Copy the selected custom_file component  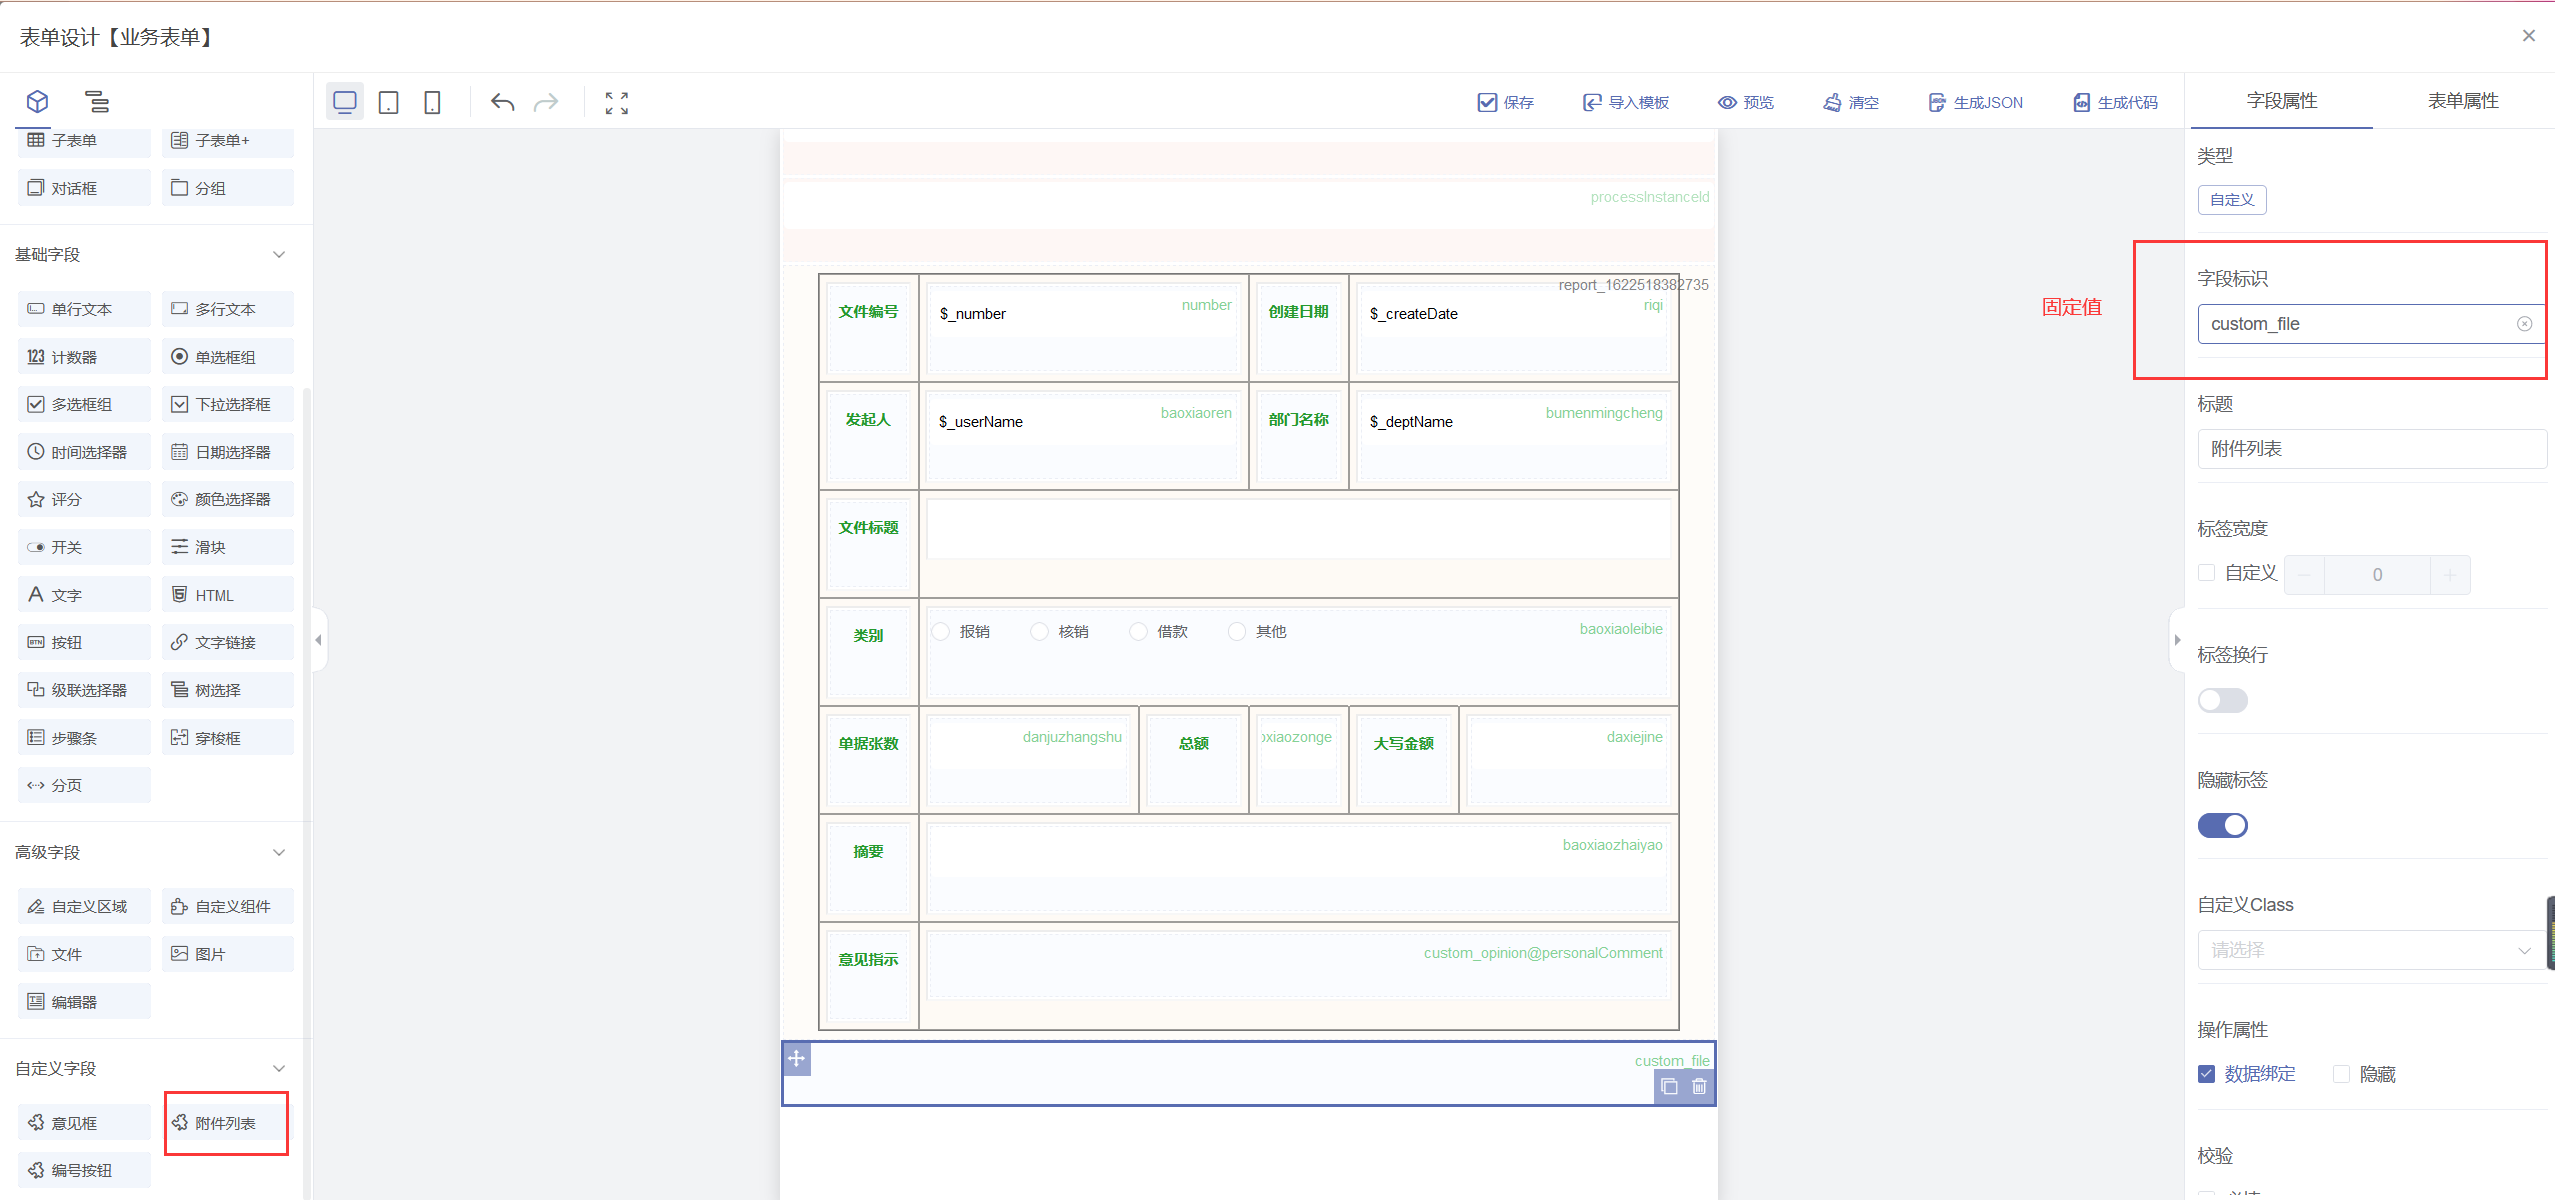coord(1669,1087)
